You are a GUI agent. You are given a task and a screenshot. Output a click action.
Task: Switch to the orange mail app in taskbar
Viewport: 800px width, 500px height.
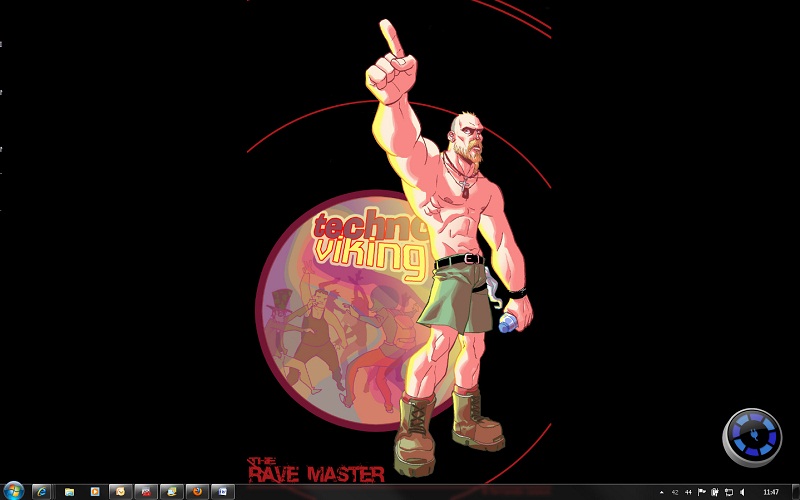click(120, 492)
